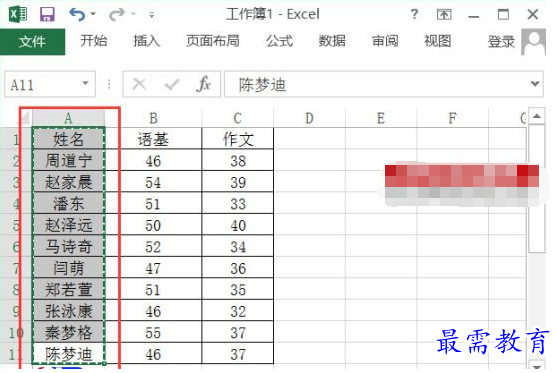Select cell with value 32 in 张泳康 row
558x373 pixels.
(x=237, y=310)
